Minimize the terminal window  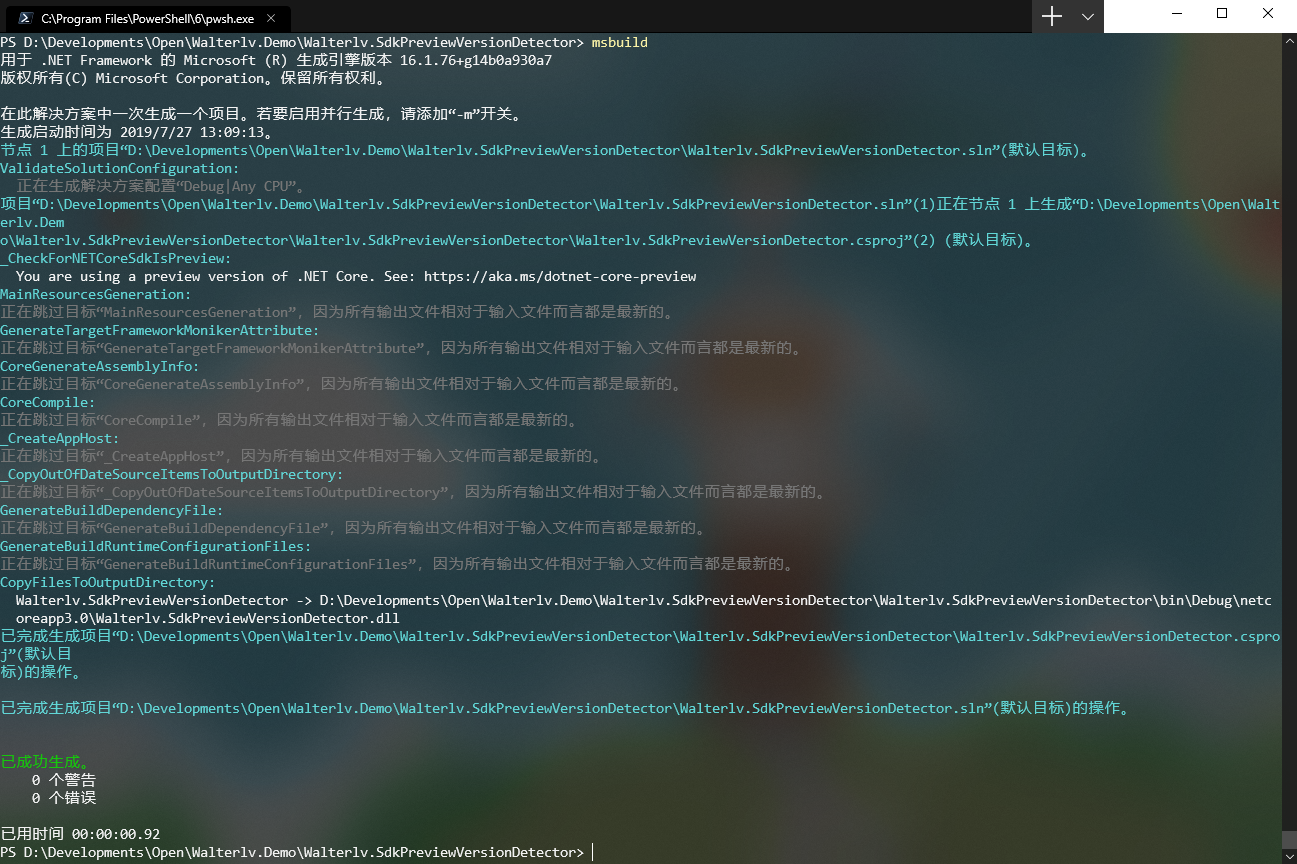click(1174, 14)
